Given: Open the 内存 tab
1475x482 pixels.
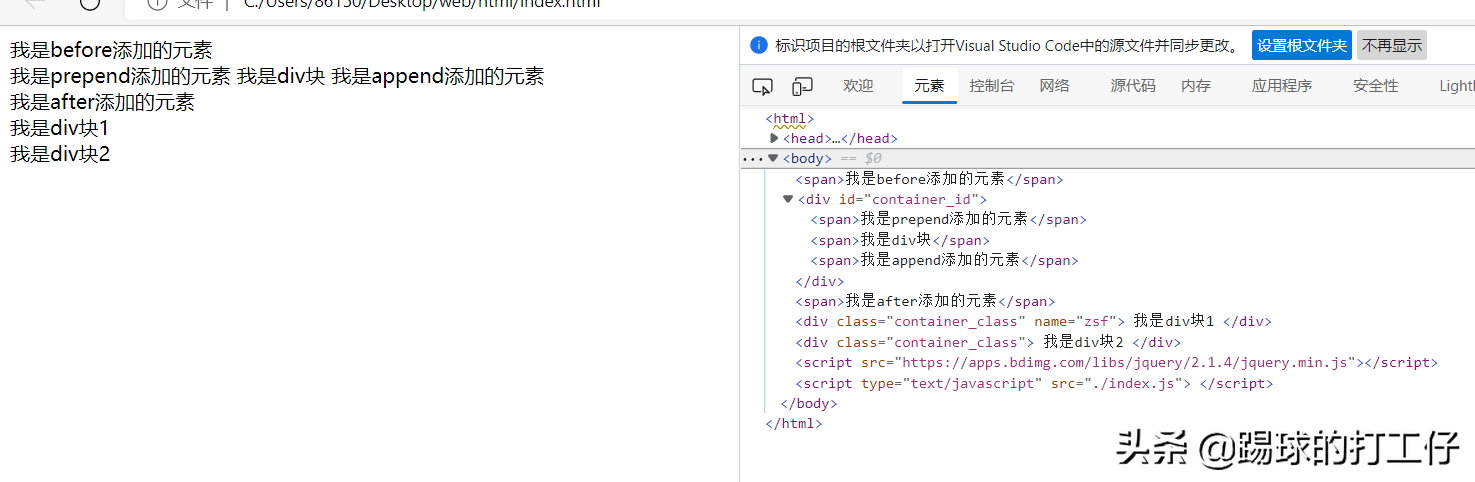Looking at the screenshot, I should (x=1196, y=86).
